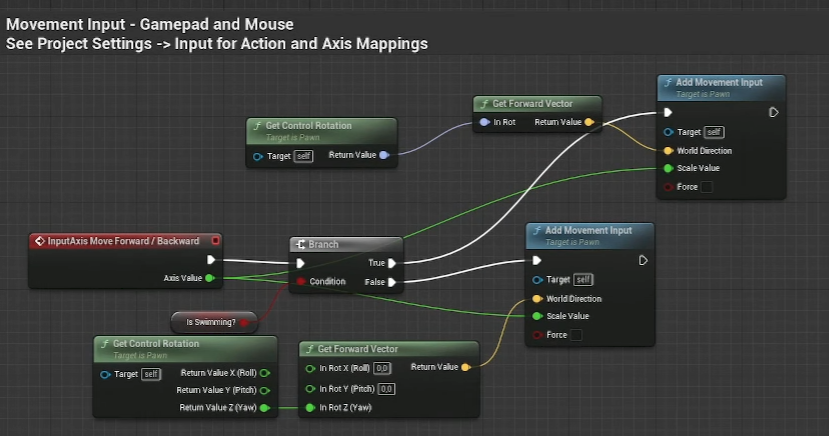Click the Return Value pin on the Get Forward Vector node with split inputs
This screenshot has height=436, width=829.
click(x=466, y=367)
